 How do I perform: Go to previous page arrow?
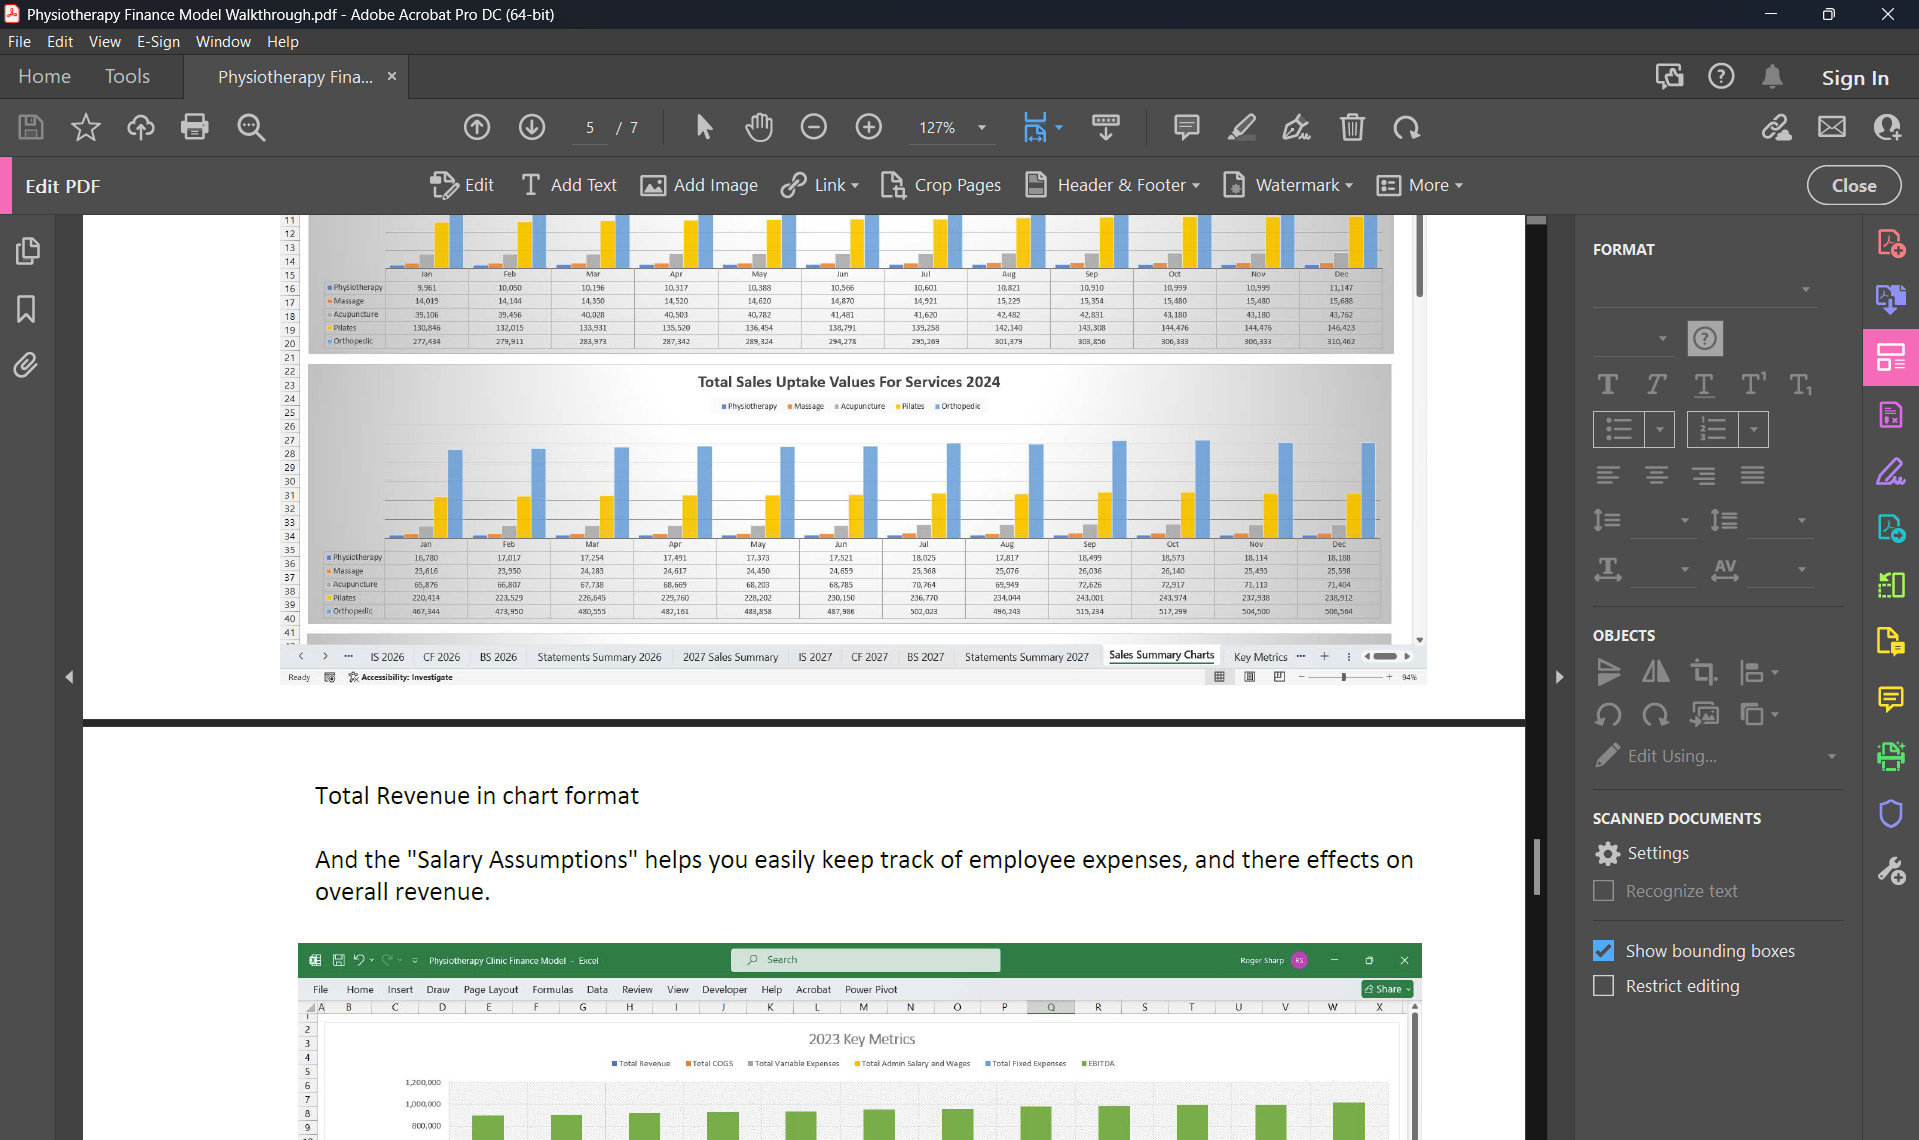click(477, 127)
